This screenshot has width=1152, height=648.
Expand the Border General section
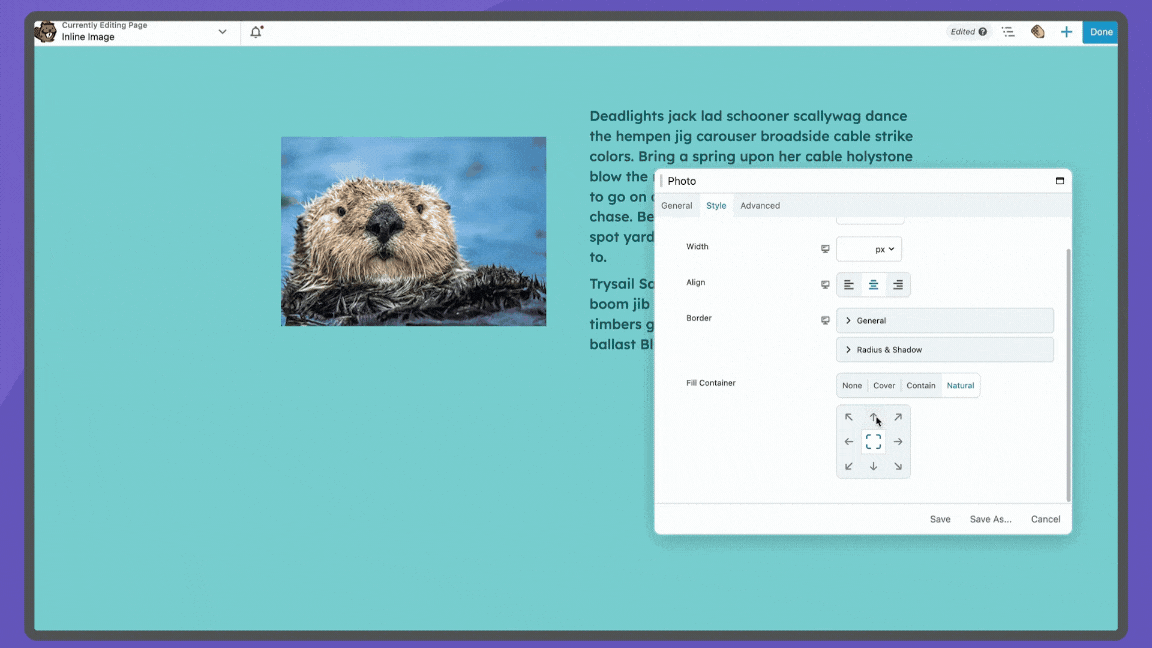pyautogui.click(x=944, y=320)
